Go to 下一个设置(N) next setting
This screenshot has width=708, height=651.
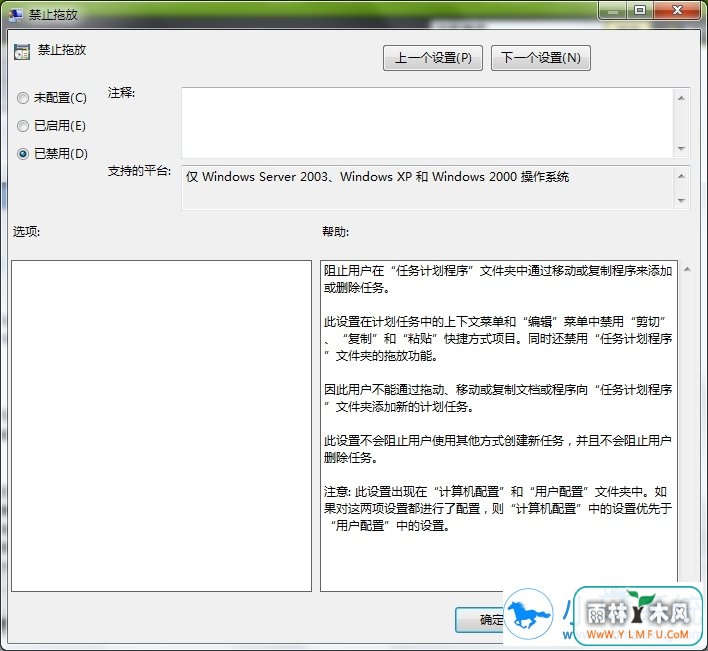pos(540,58)
